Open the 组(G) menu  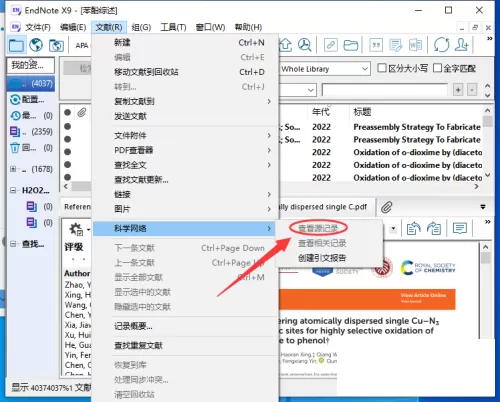pos(141,27)
